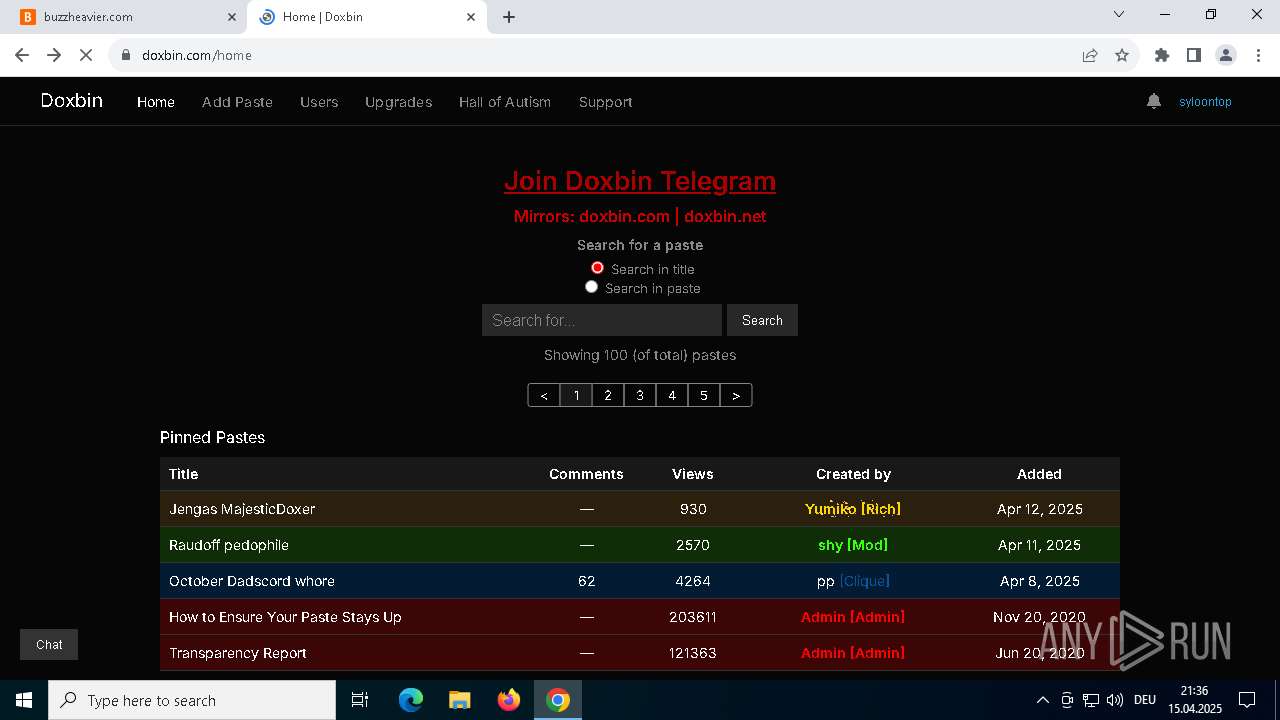1280x720 pixels.
Task: Click the Search button
Action: click(x=762, y=320)
